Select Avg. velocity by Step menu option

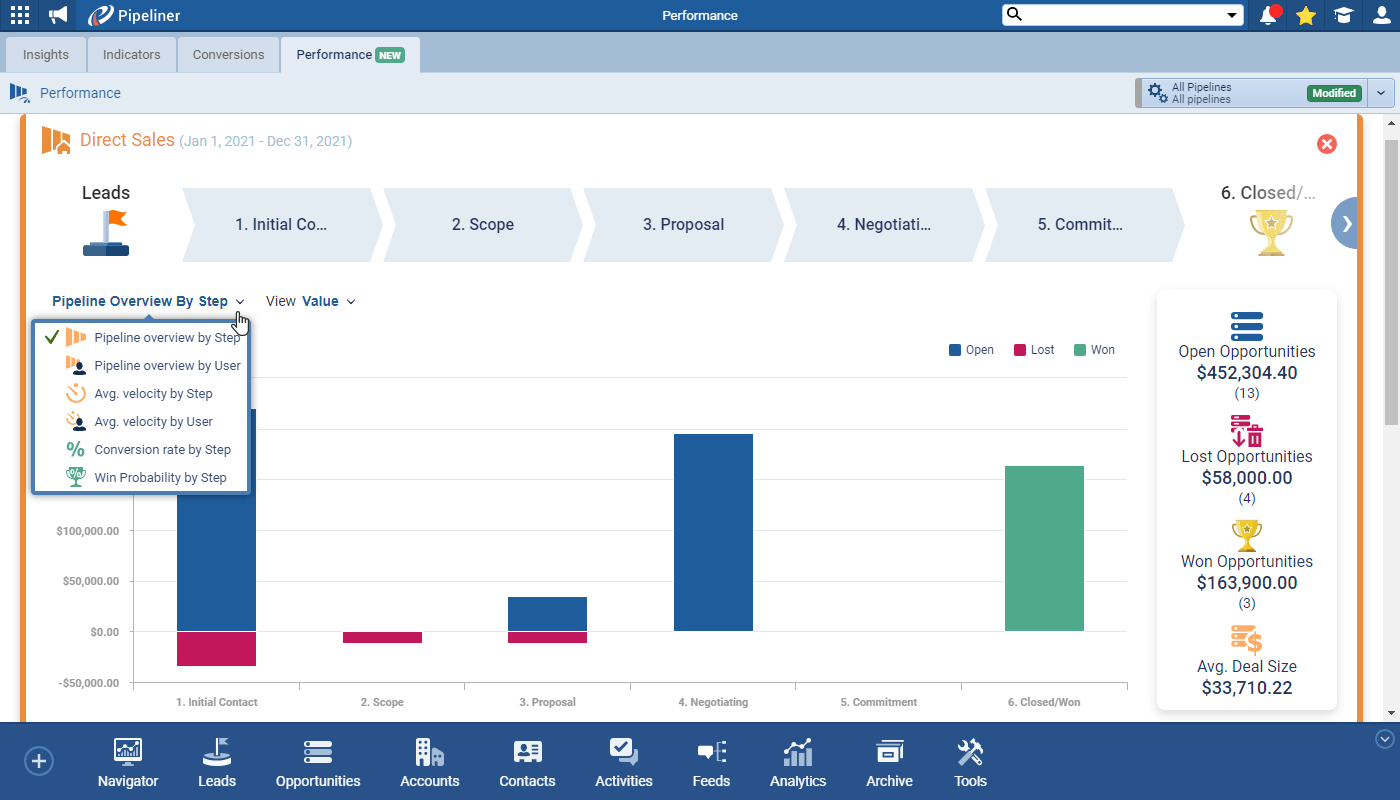153,394
